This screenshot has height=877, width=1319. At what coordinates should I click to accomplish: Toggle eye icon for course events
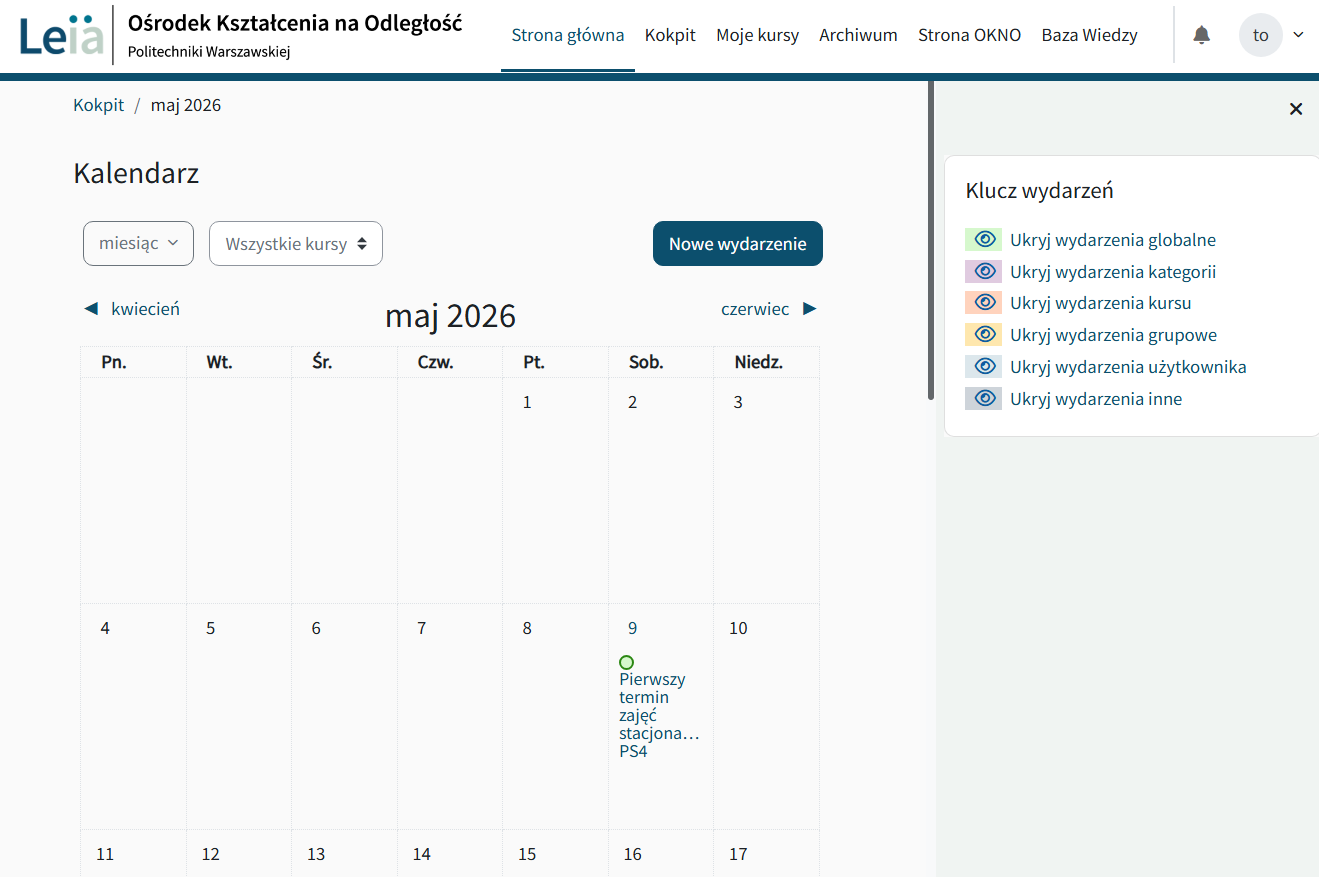coord(983,302)
